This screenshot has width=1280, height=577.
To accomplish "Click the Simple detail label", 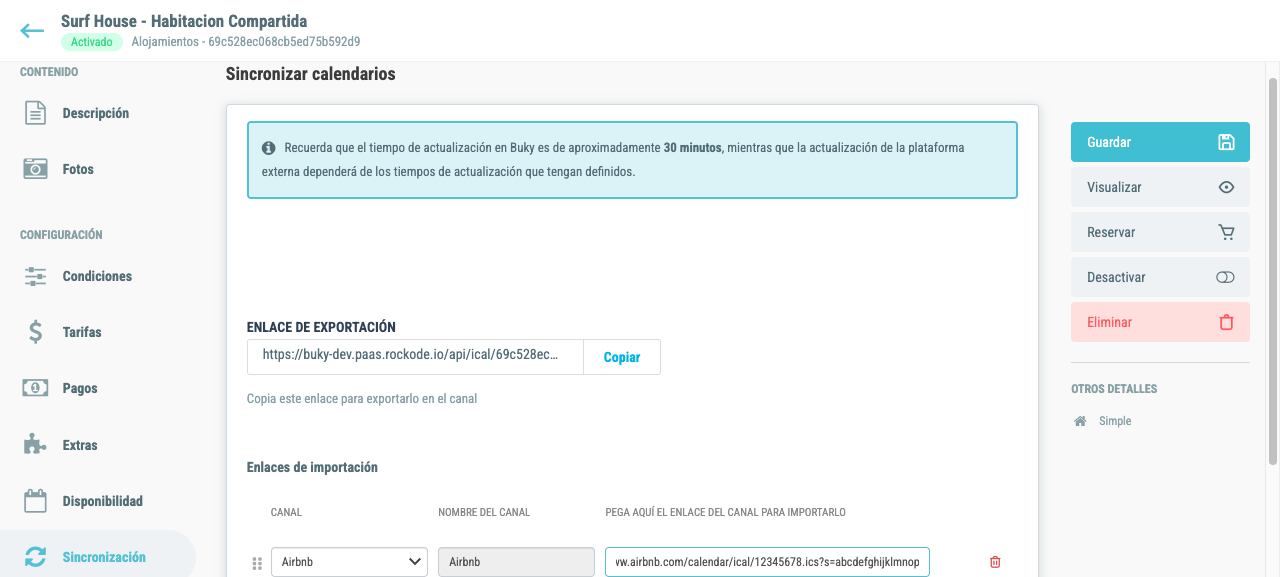I will pos(1115,421).
